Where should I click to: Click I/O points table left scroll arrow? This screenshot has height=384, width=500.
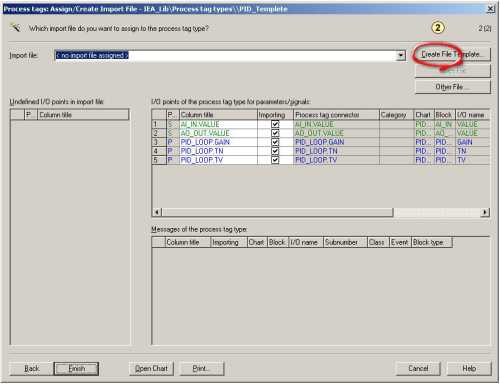click(x=157, y=212)
